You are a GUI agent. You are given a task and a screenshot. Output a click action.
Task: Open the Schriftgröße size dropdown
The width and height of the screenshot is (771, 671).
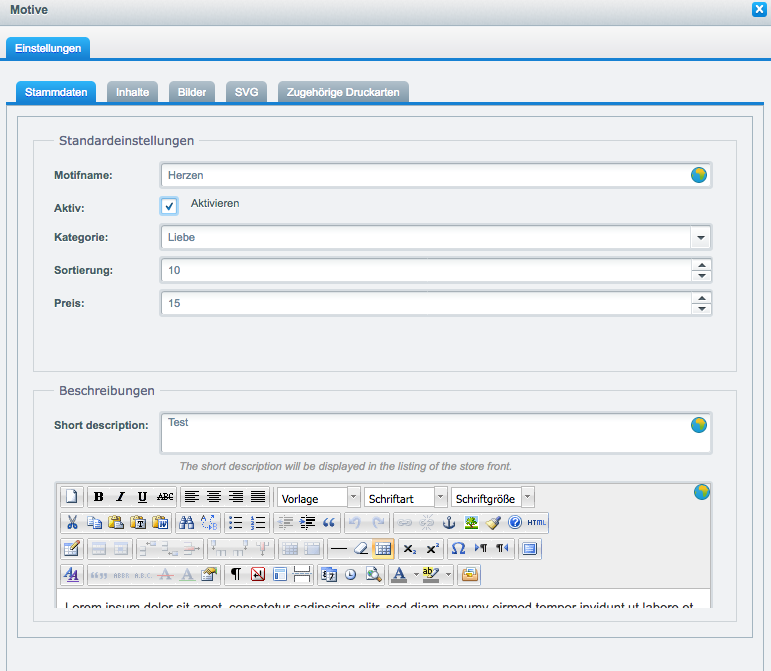coord(527,497)
